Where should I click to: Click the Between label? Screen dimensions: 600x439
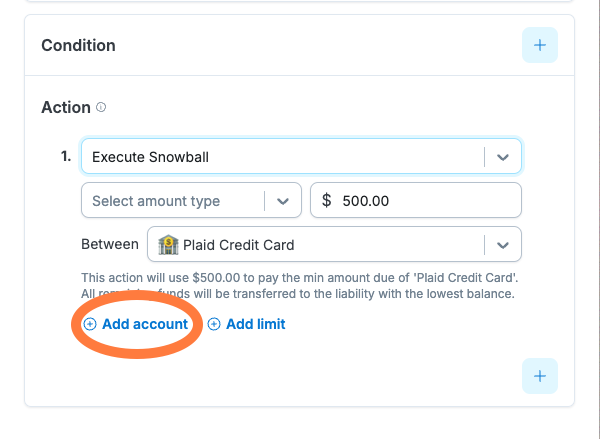coord(110,244)
